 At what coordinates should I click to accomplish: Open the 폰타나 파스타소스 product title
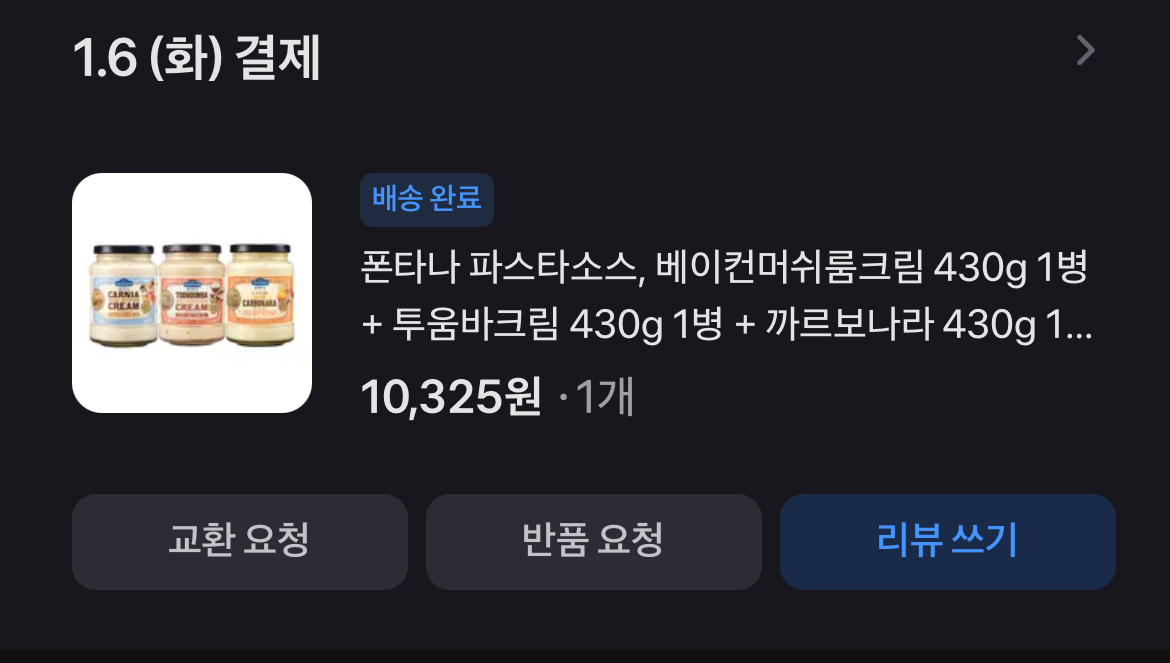pos(727,295)
